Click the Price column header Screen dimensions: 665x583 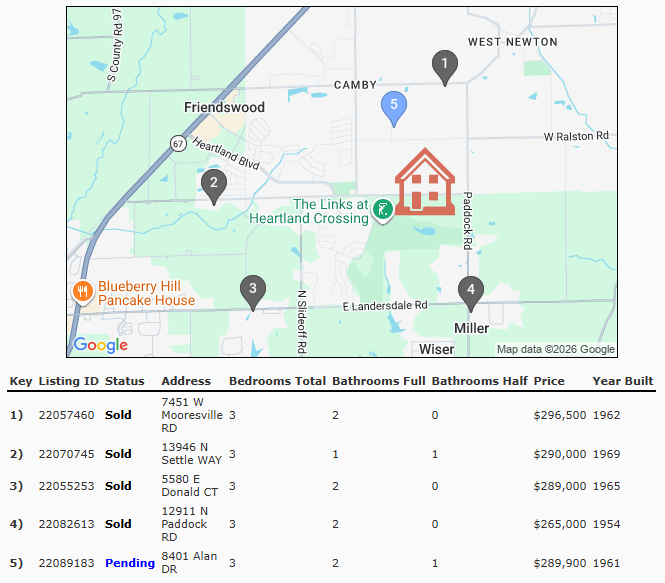tap(549, 381)
